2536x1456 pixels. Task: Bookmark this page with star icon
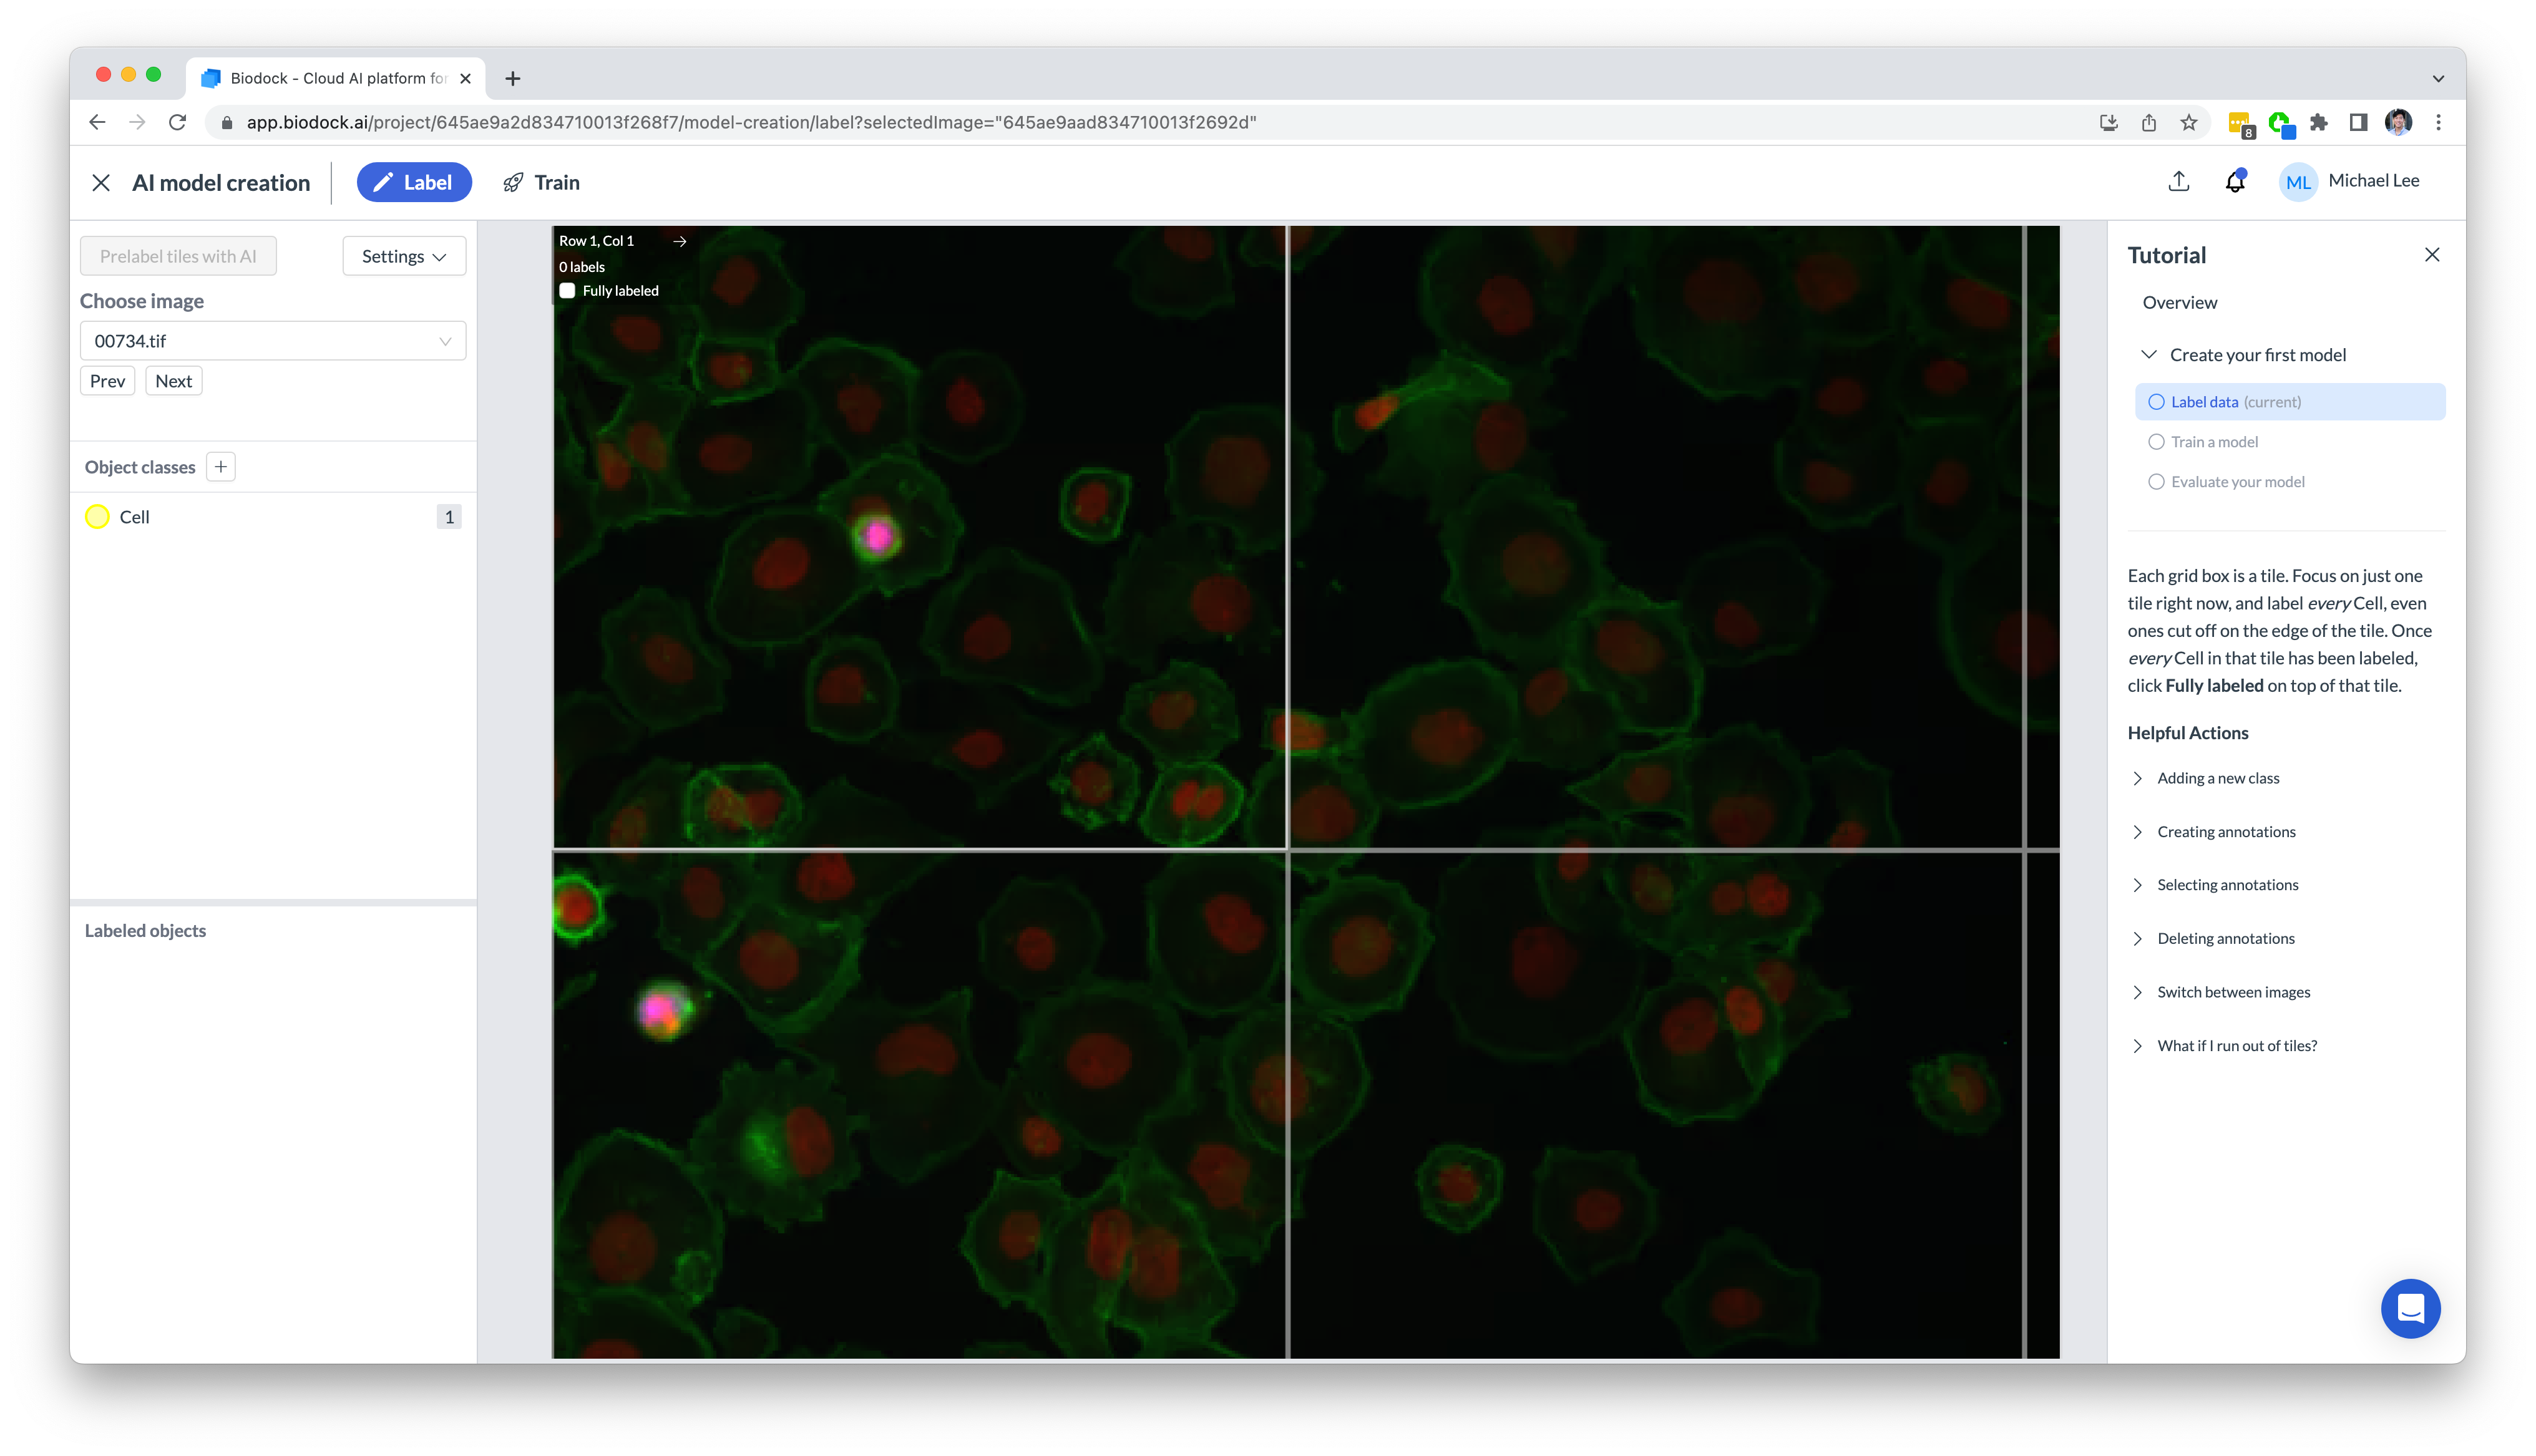pyautogui.click(x=2188, y=122)
